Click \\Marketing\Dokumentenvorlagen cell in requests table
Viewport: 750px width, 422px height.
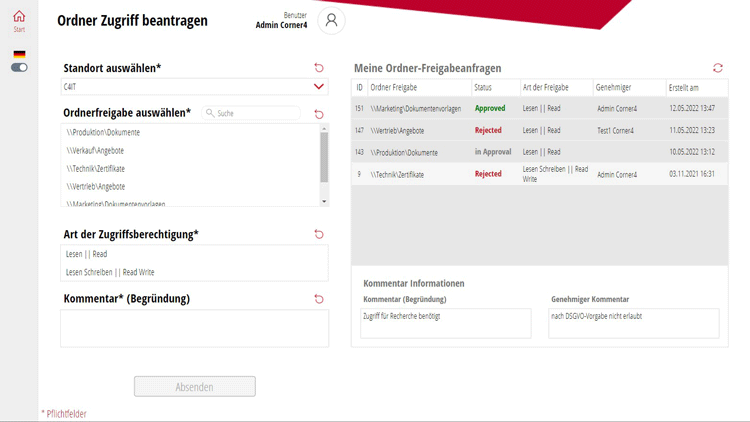(x=416, y=109)
